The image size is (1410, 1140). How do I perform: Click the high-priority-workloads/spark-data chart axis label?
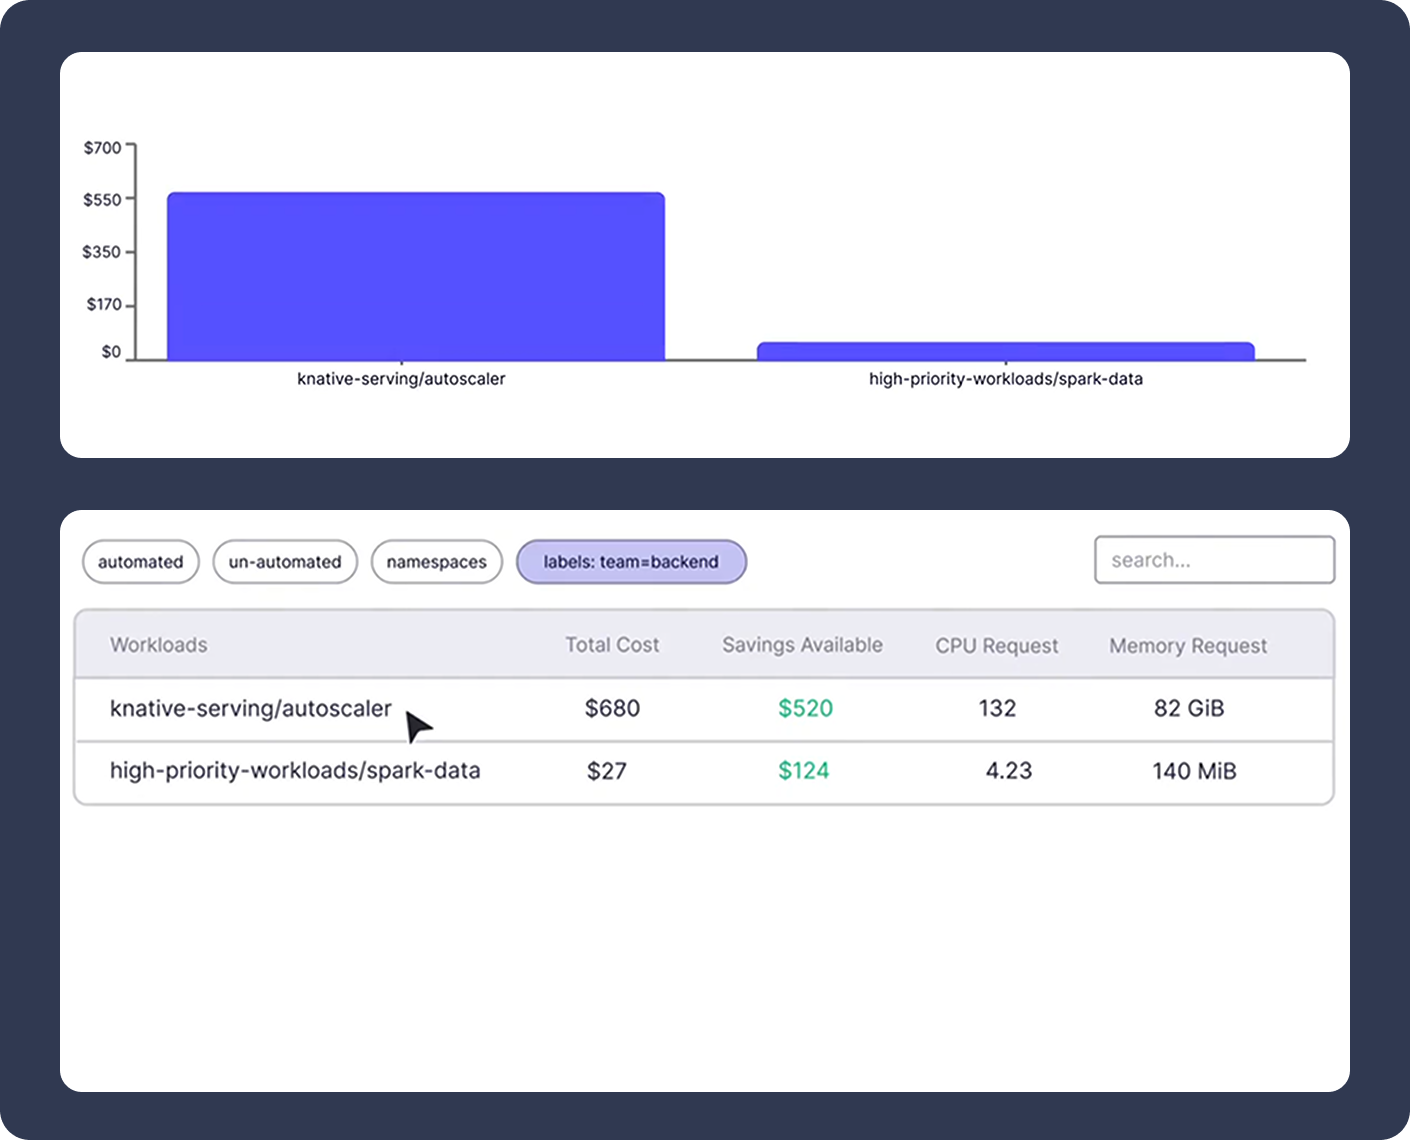[x=1005, y=379]
